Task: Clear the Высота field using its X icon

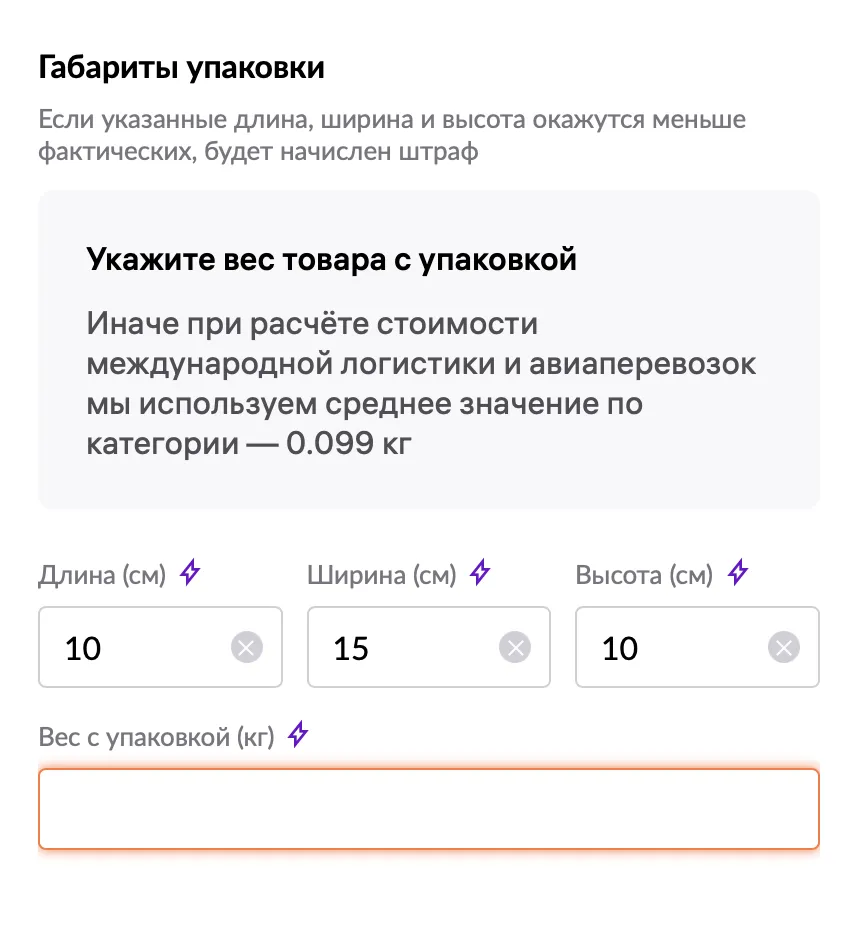Action: [x=783, y=647]
